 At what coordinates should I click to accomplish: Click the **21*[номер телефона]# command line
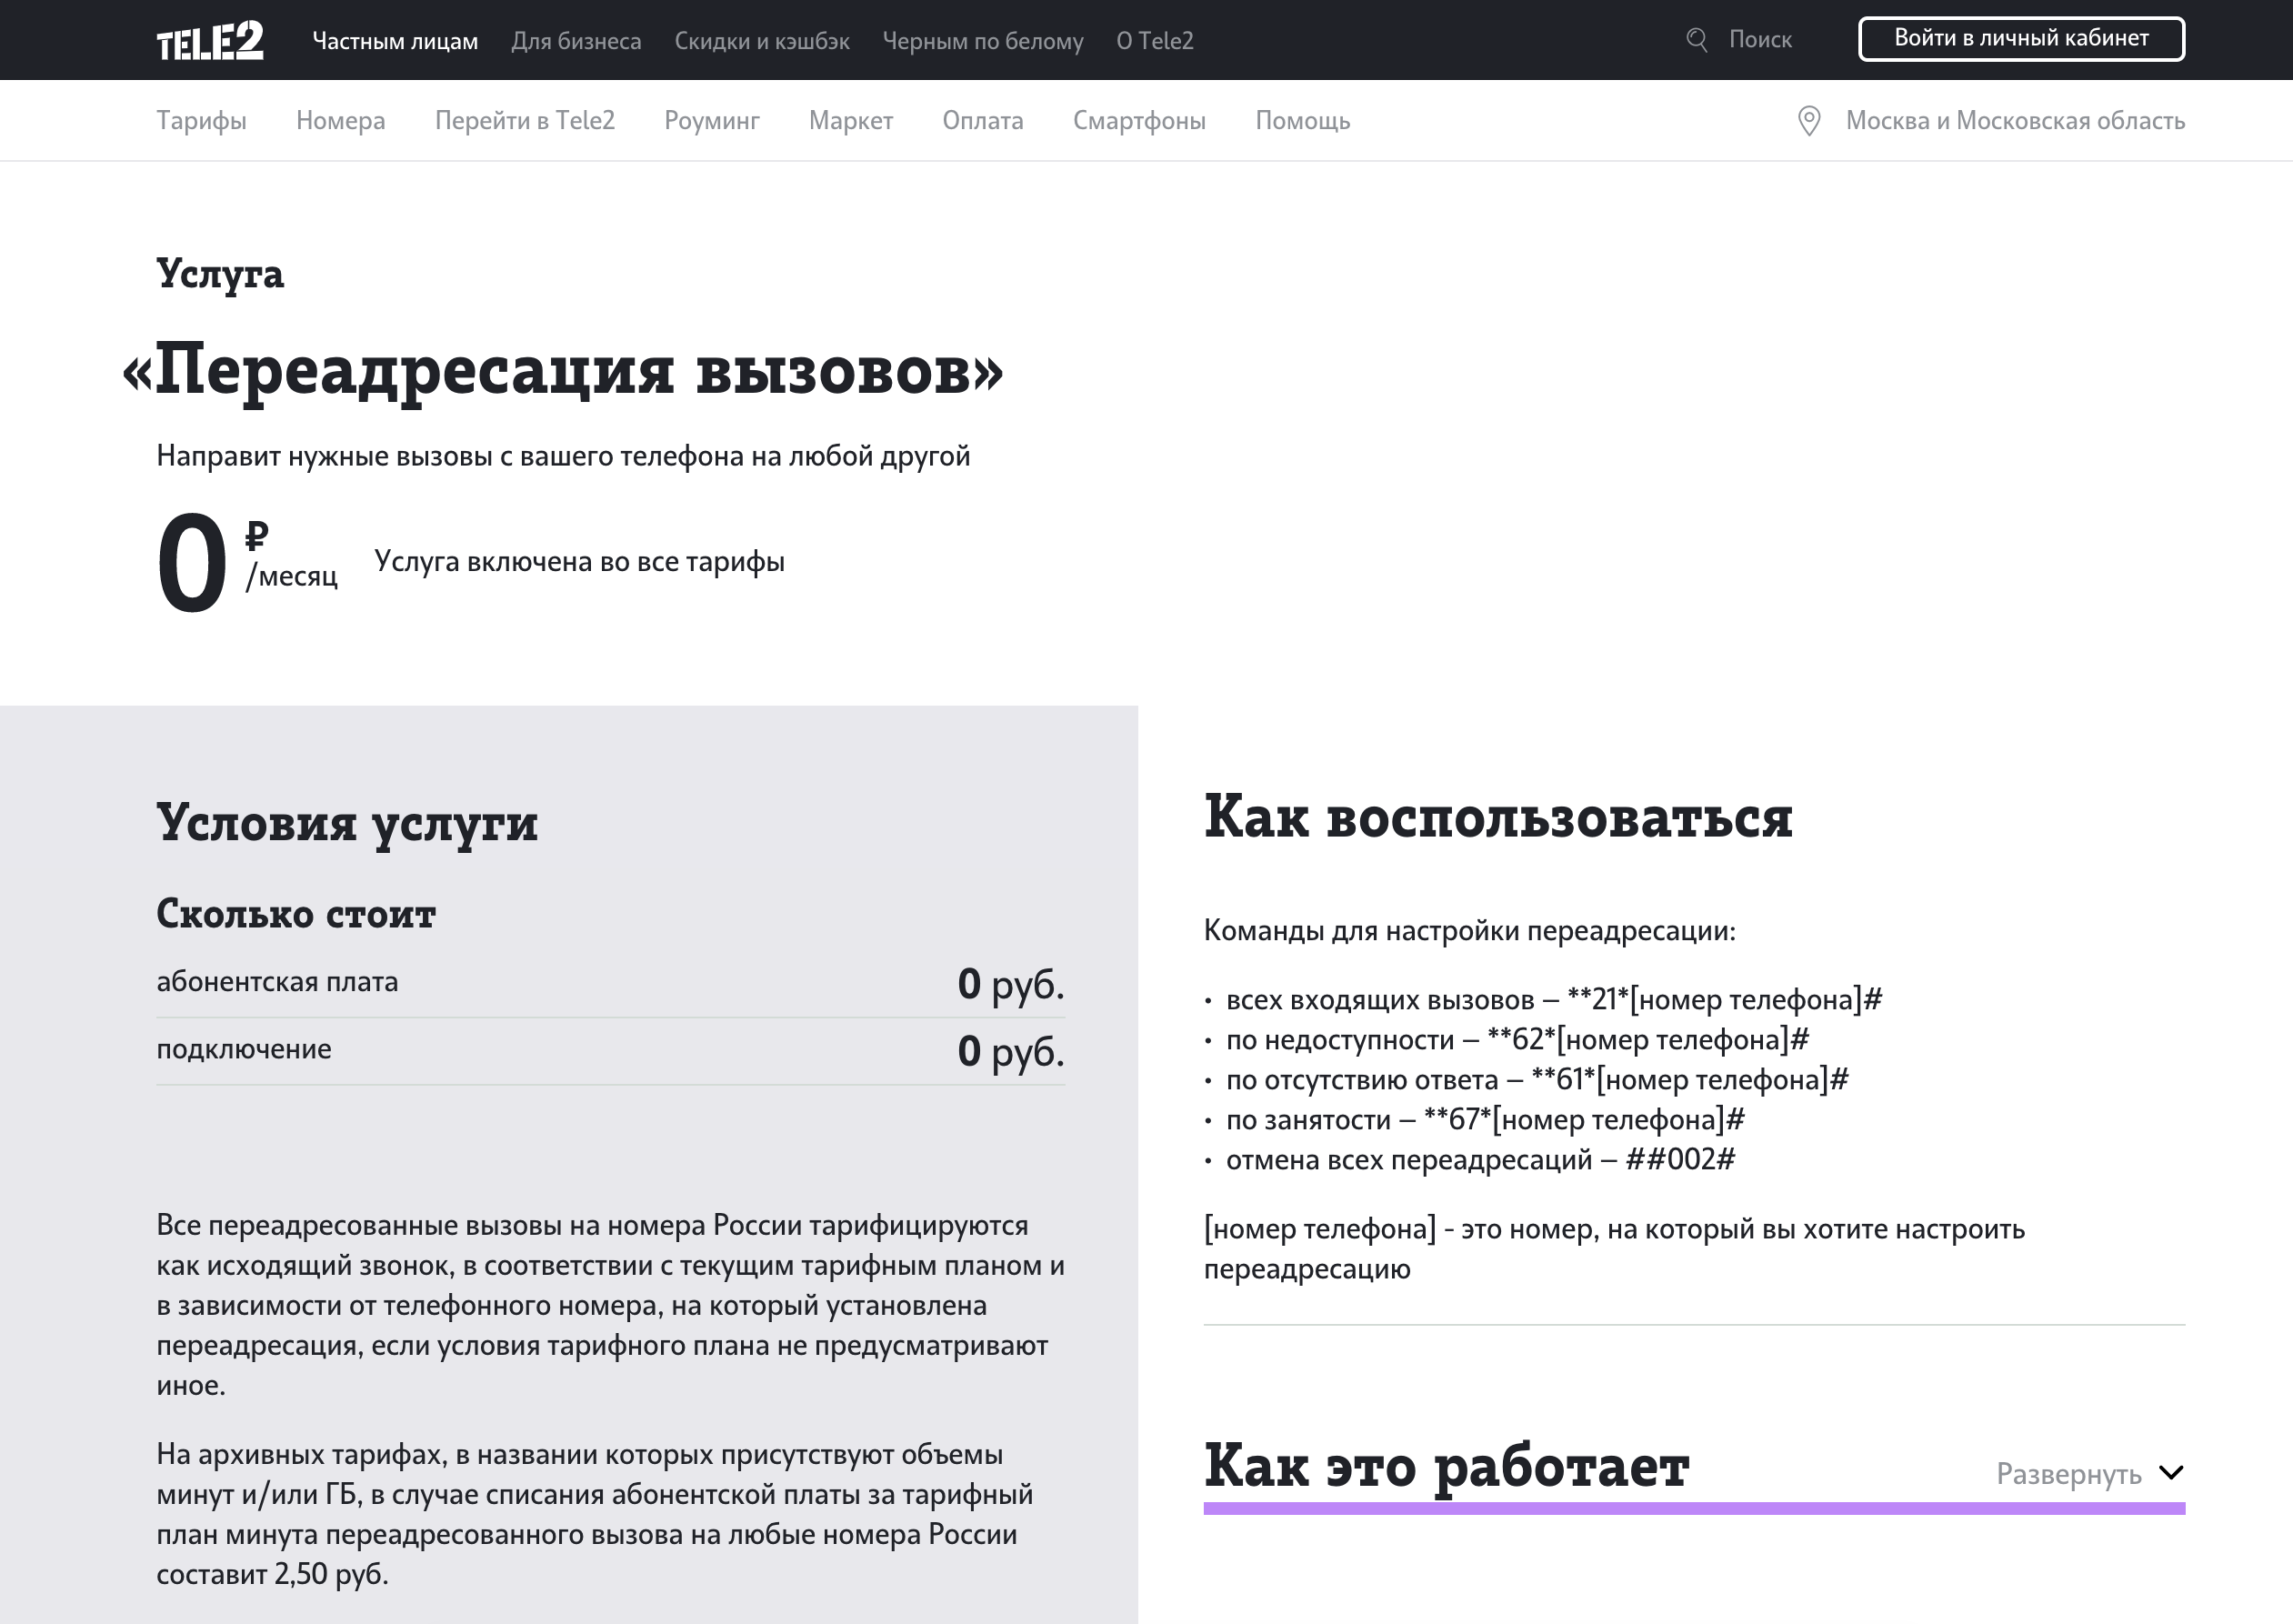tap(1554, 1000)
